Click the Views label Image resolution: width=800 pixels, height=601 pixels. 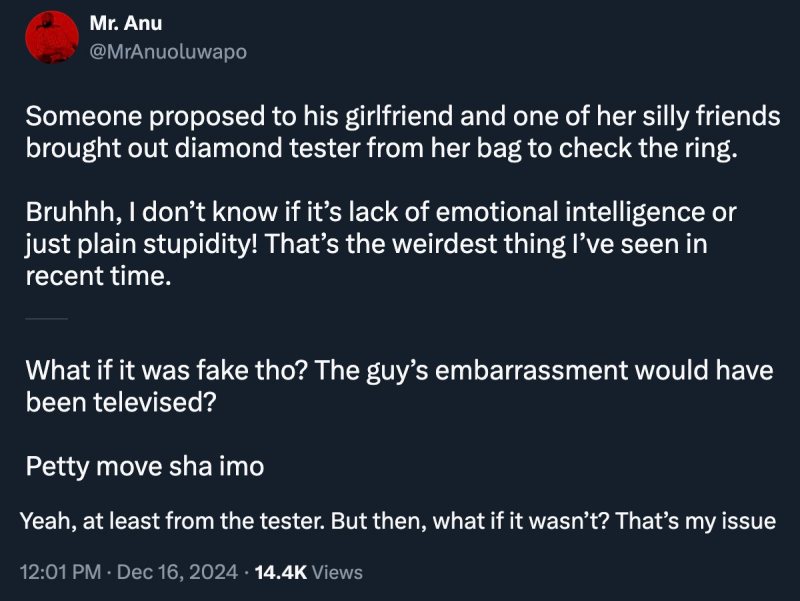[337, 572]
